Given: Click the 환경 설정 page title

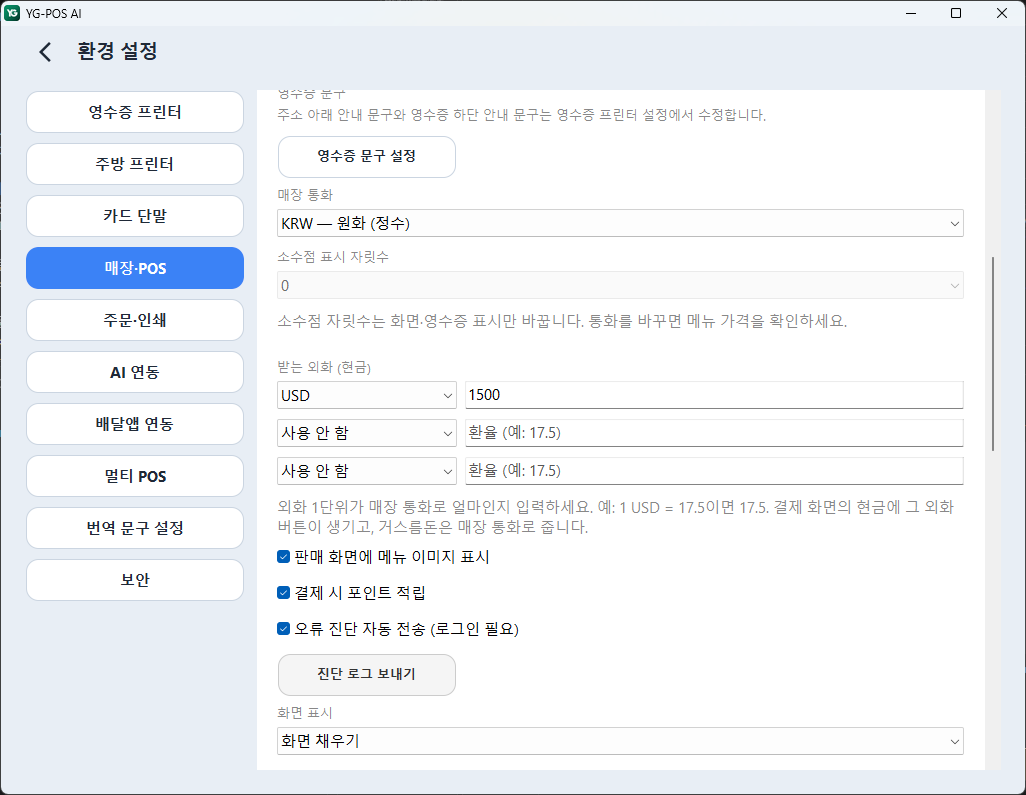Looking at the screenshot, I should pyautogui.click(x=117, y=51).
